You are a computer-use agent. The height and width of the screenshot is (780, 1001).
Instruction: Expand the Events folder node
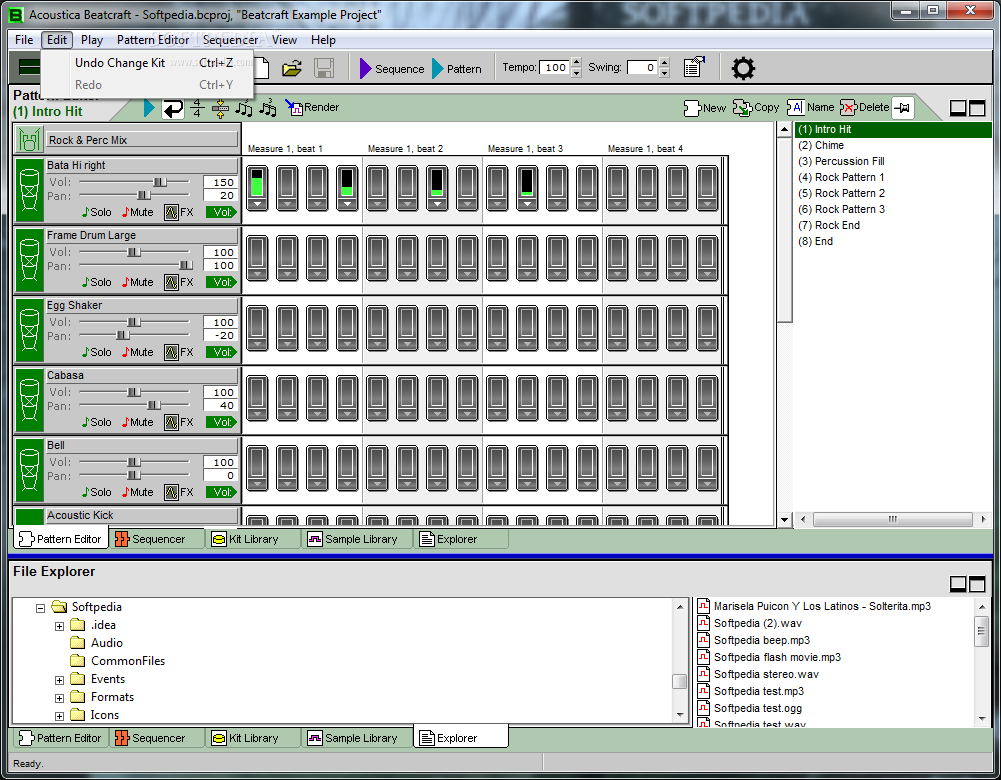59,680
